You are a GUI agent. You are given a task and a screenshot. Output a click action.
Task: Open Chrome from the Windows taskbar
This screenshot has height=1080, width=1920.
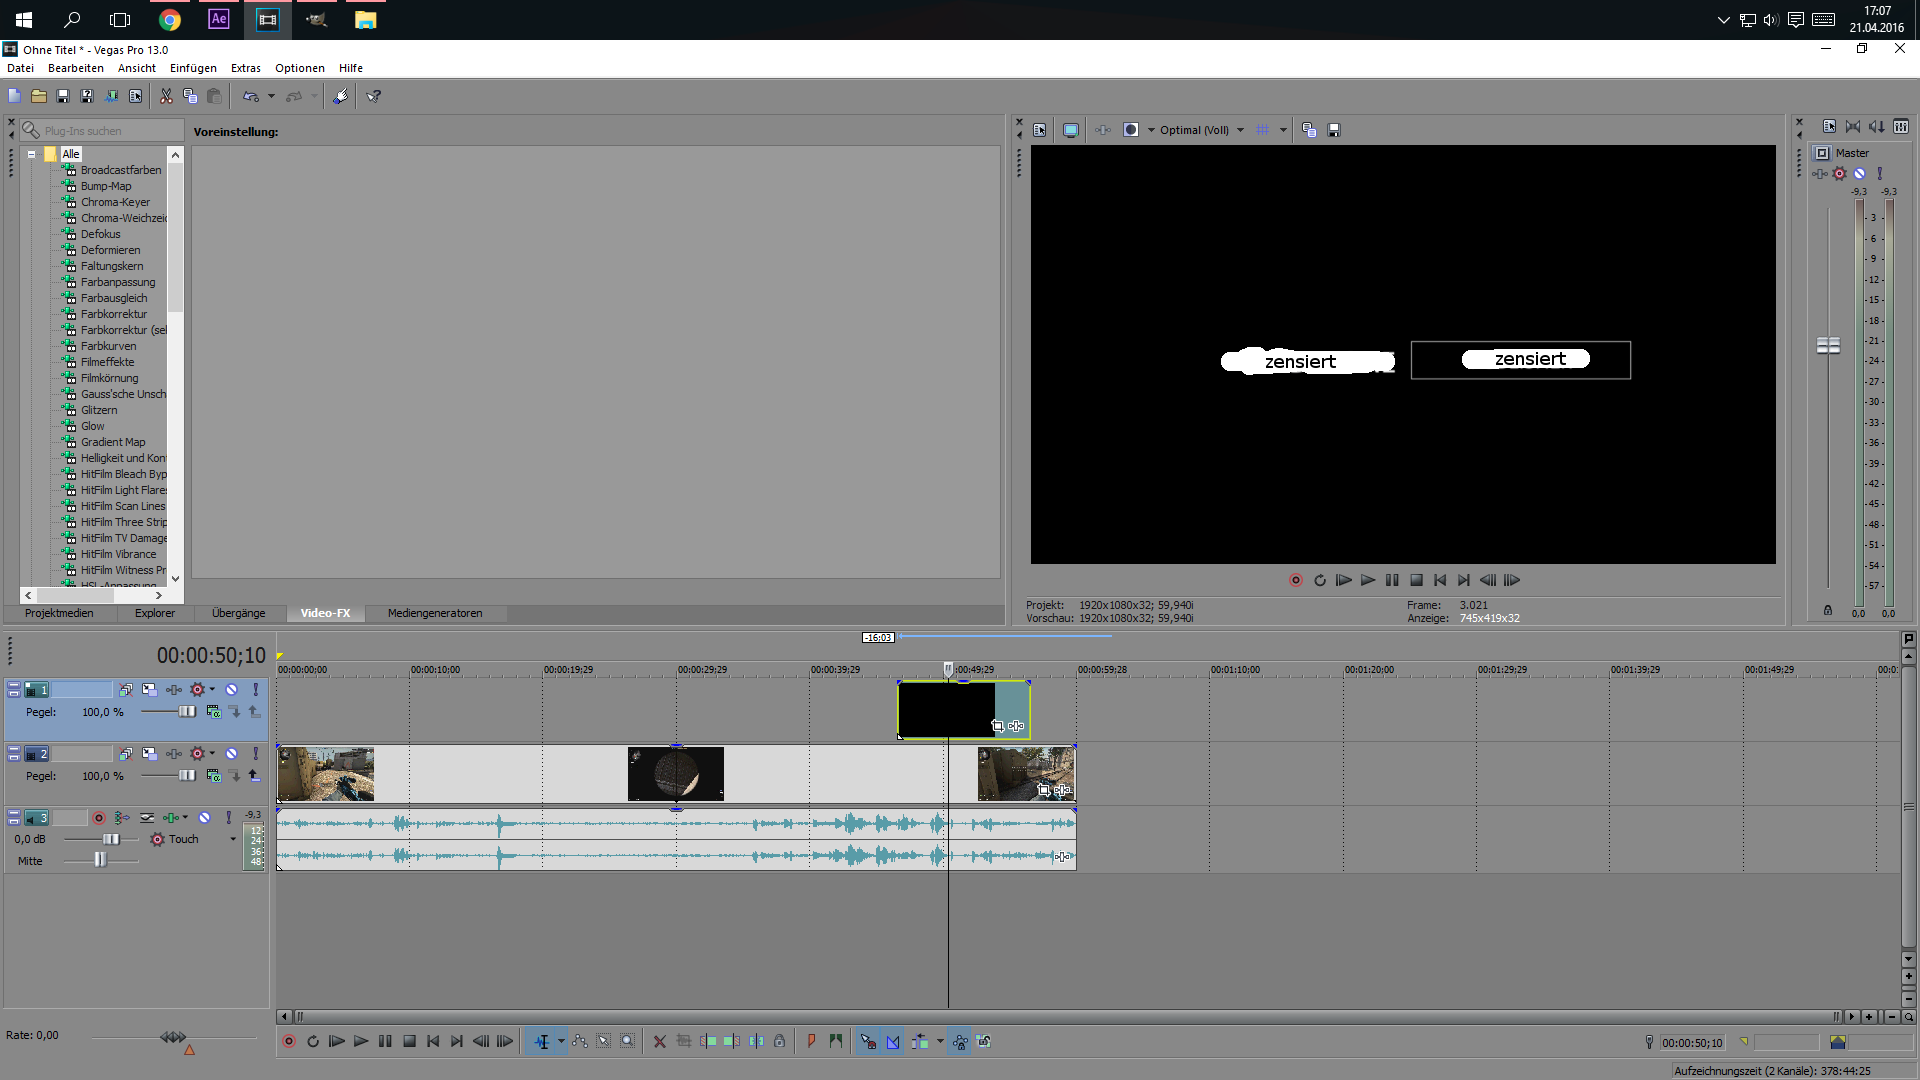click(x=170, y=20)
